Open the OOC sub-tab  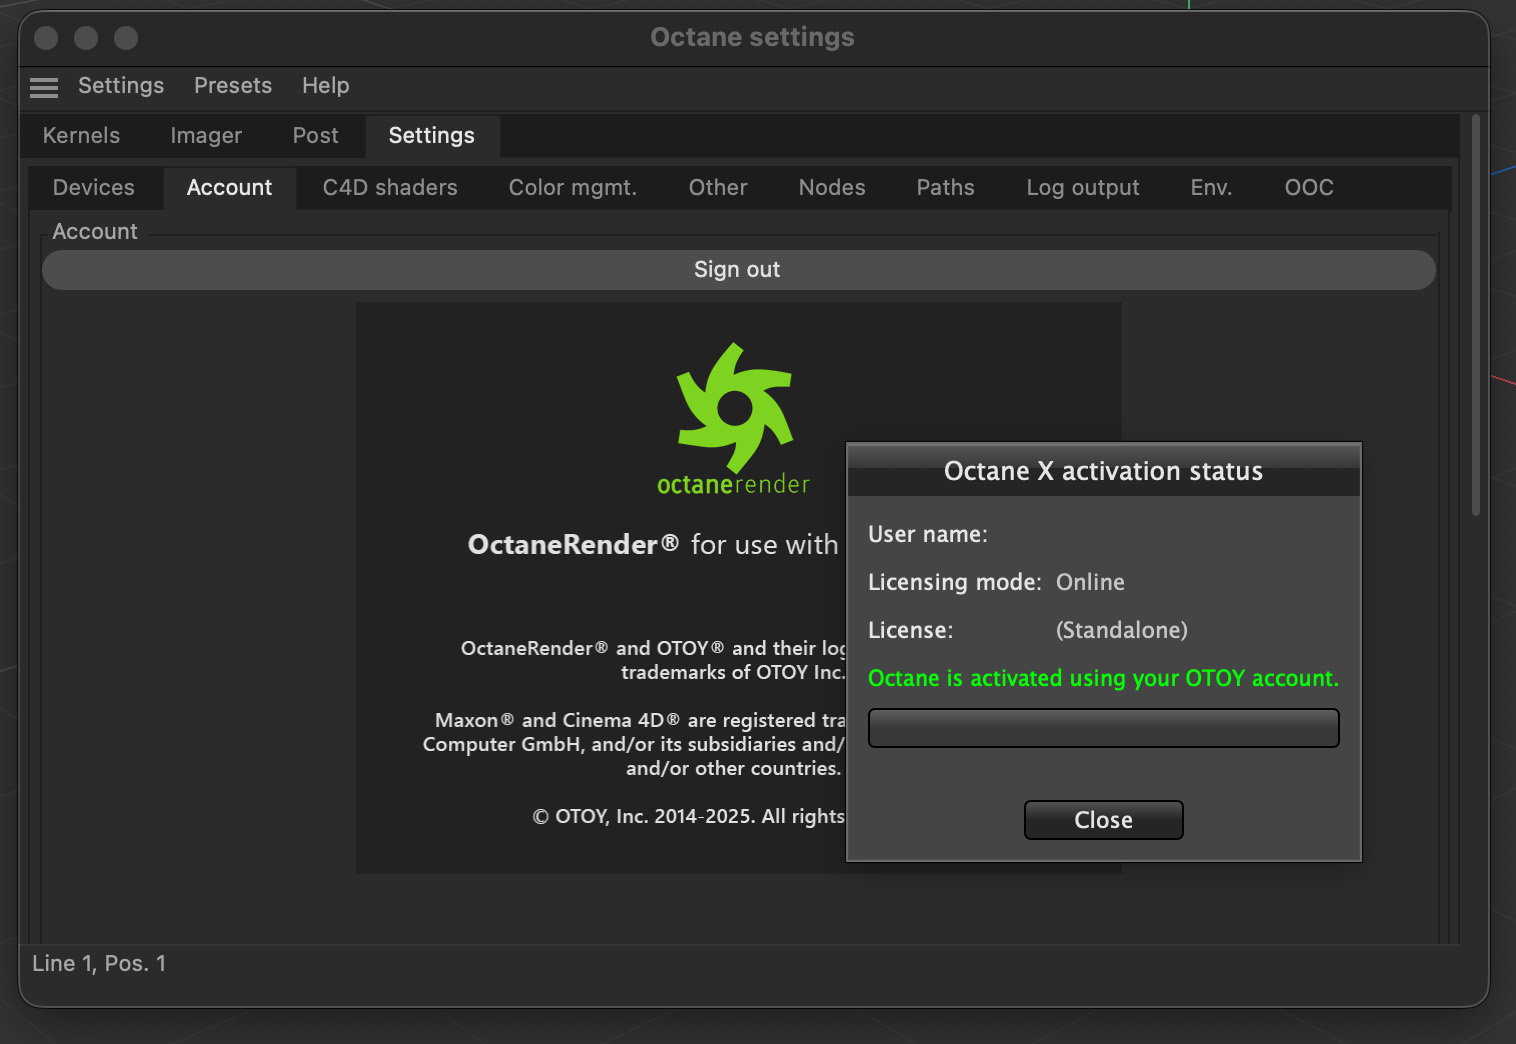click(x=1309, y=188)
